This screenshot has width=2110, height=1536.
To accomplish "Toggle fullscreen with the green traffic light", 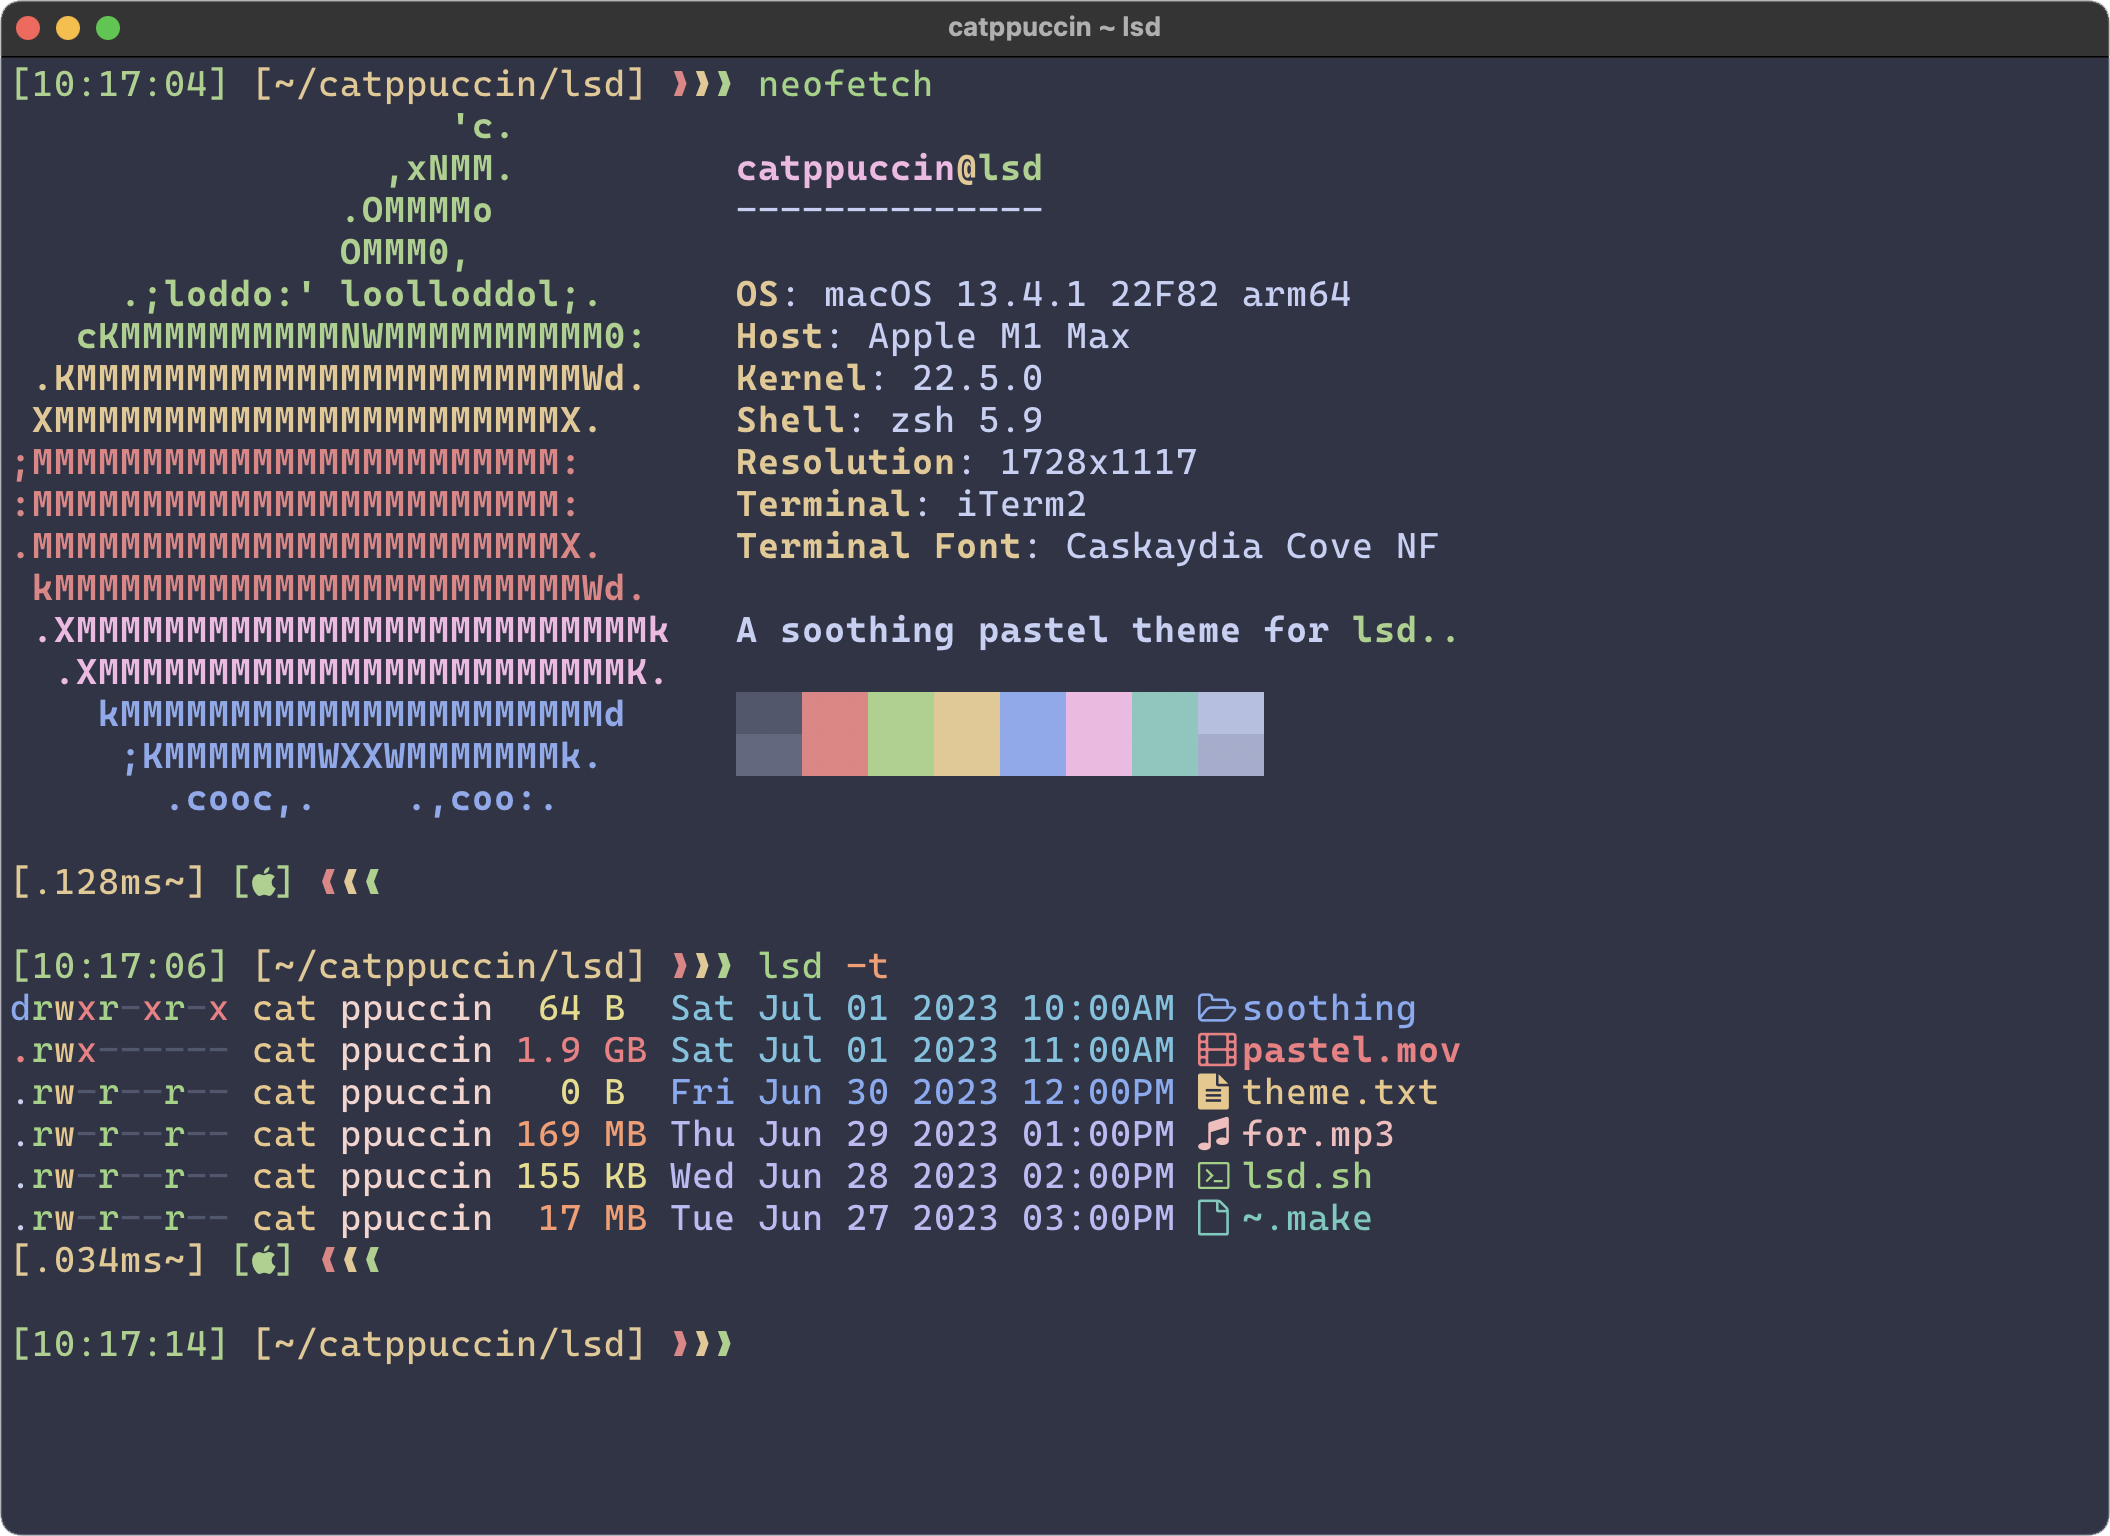I will tap(106, 28).
